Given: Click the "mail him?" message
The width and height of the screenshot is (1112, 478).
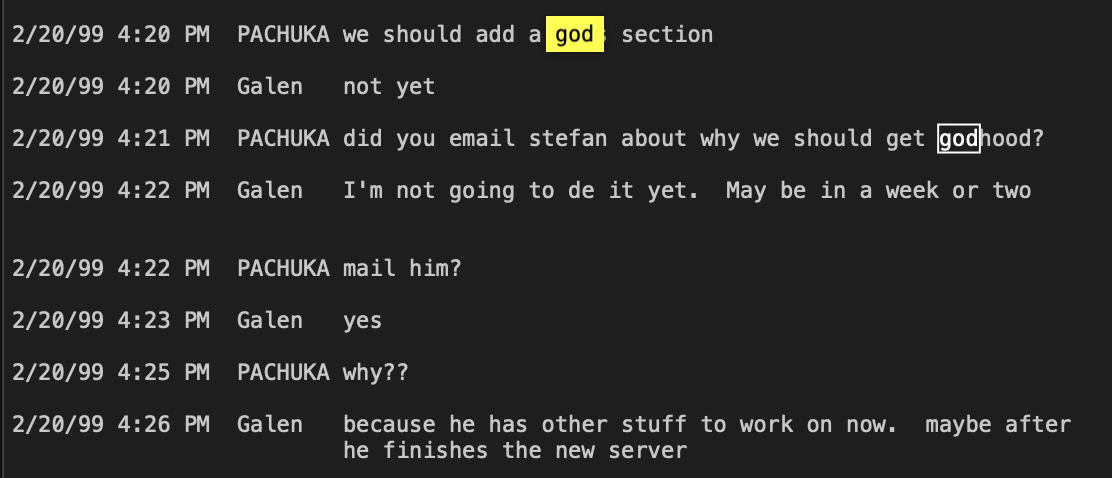Looking at the screenshot, I should (x=402, y=268).
